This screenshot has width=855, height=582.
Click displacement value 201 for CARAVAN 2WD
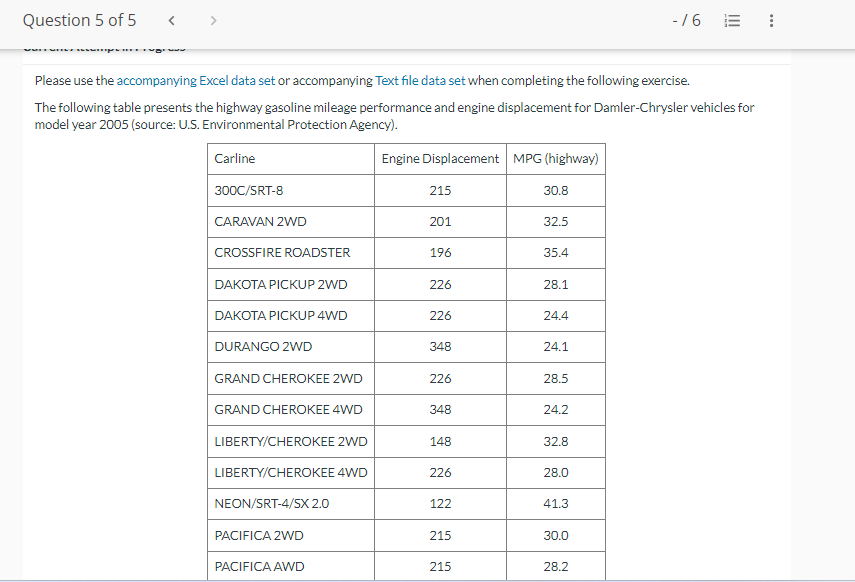click(x=440, y=221)
